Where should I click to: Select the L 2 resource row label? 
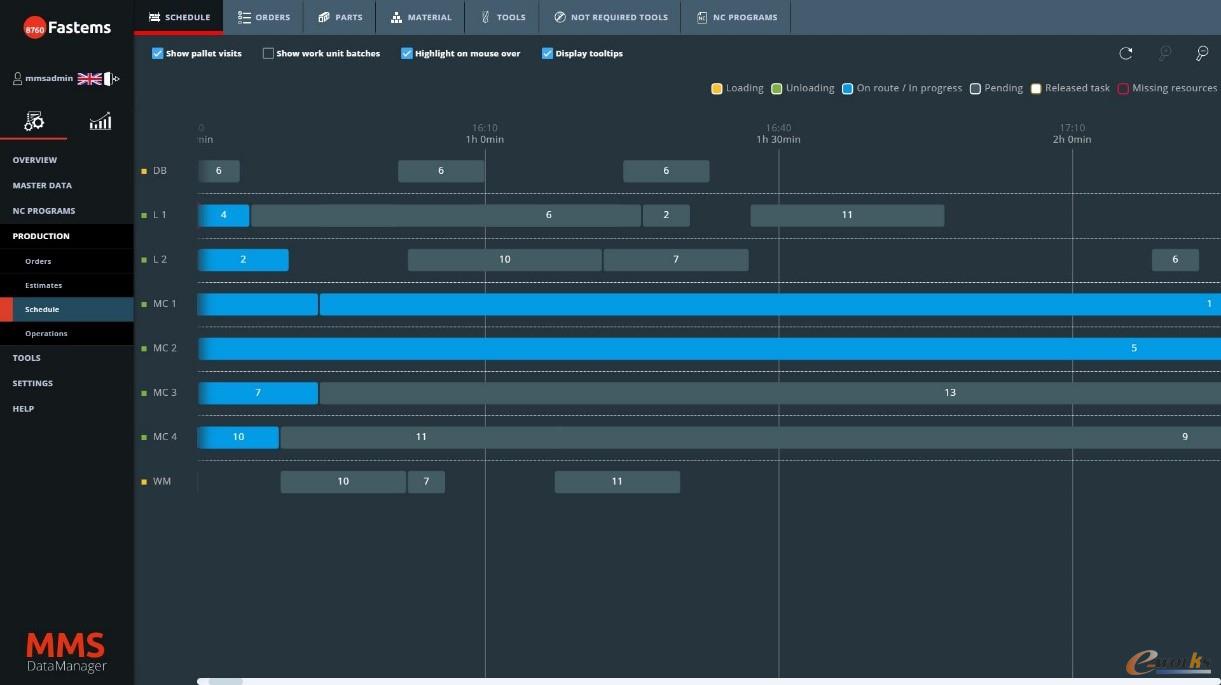pos(160,259)
